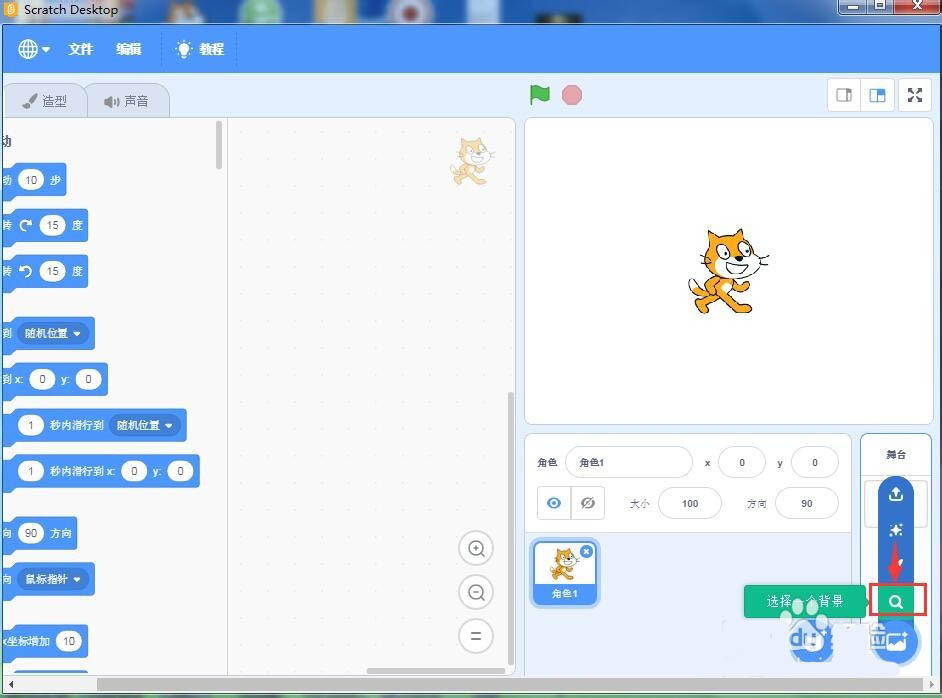Select the zoom in magnifier on code area
Image resolution: width=942 pixels, height=698 pixels.
(x=476, y=548)
